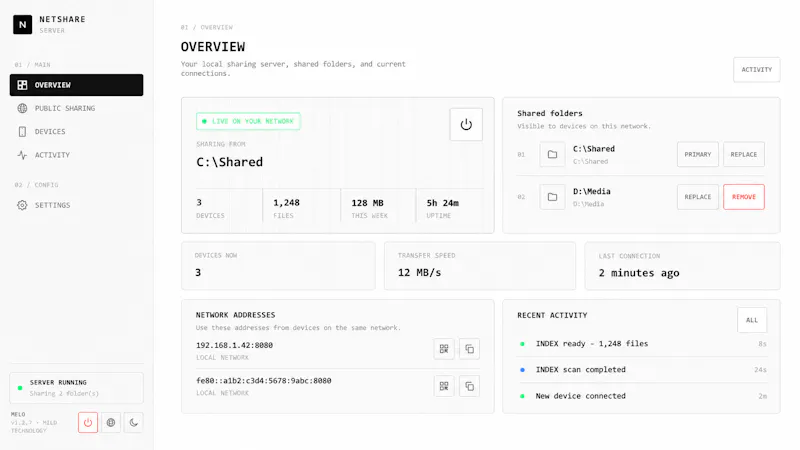Click the Last Connection 2 minutes ago card
800x450 pixels.
point(682,266)
